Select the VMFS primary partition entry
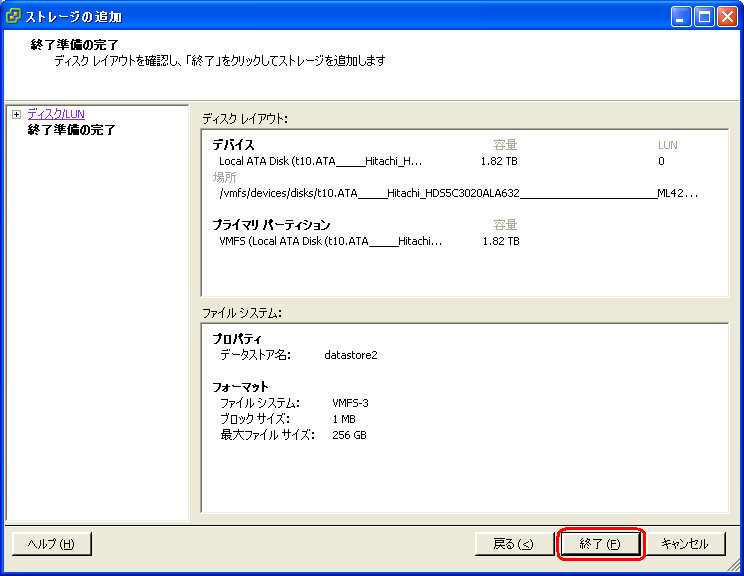 [330, 241]
